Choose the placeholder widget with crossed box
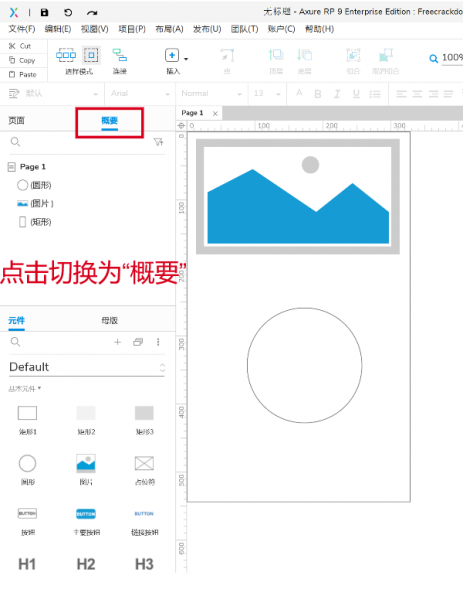The image size is (463, 600). 144,463
